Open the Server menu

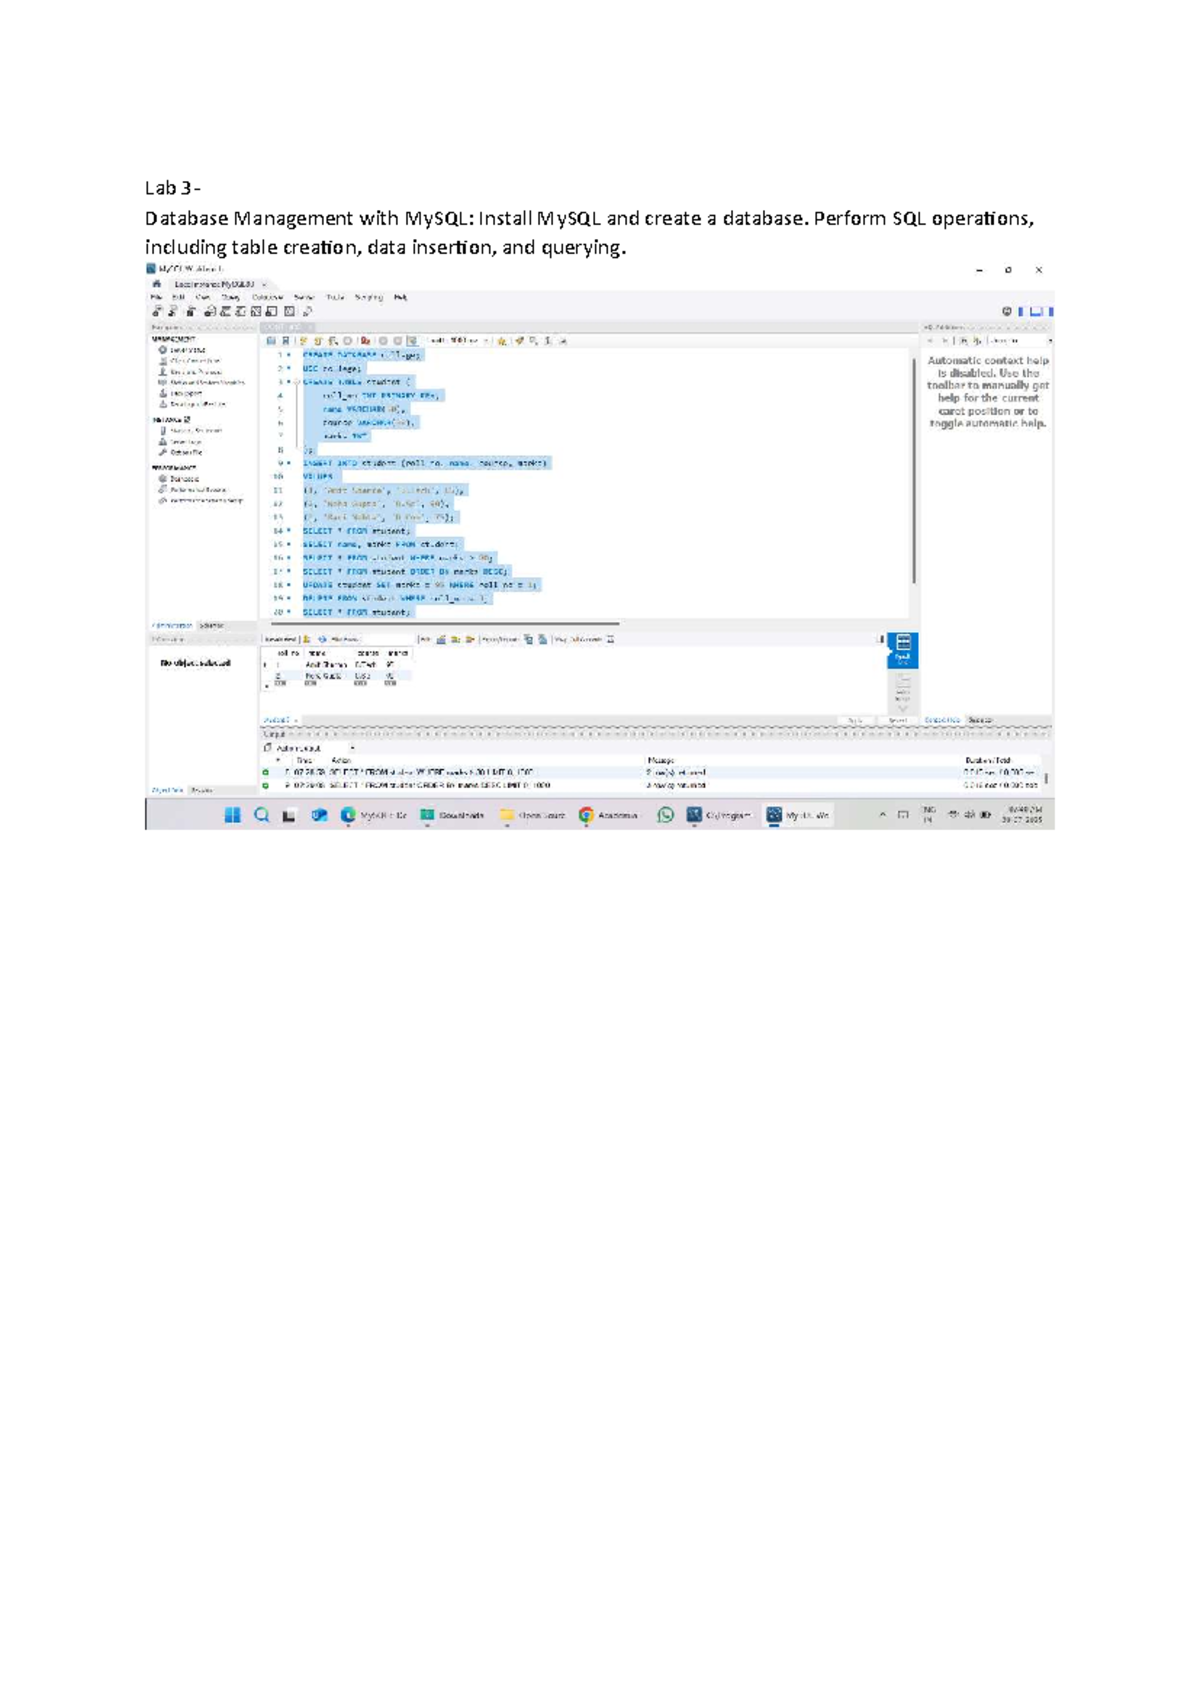point(304,297)
